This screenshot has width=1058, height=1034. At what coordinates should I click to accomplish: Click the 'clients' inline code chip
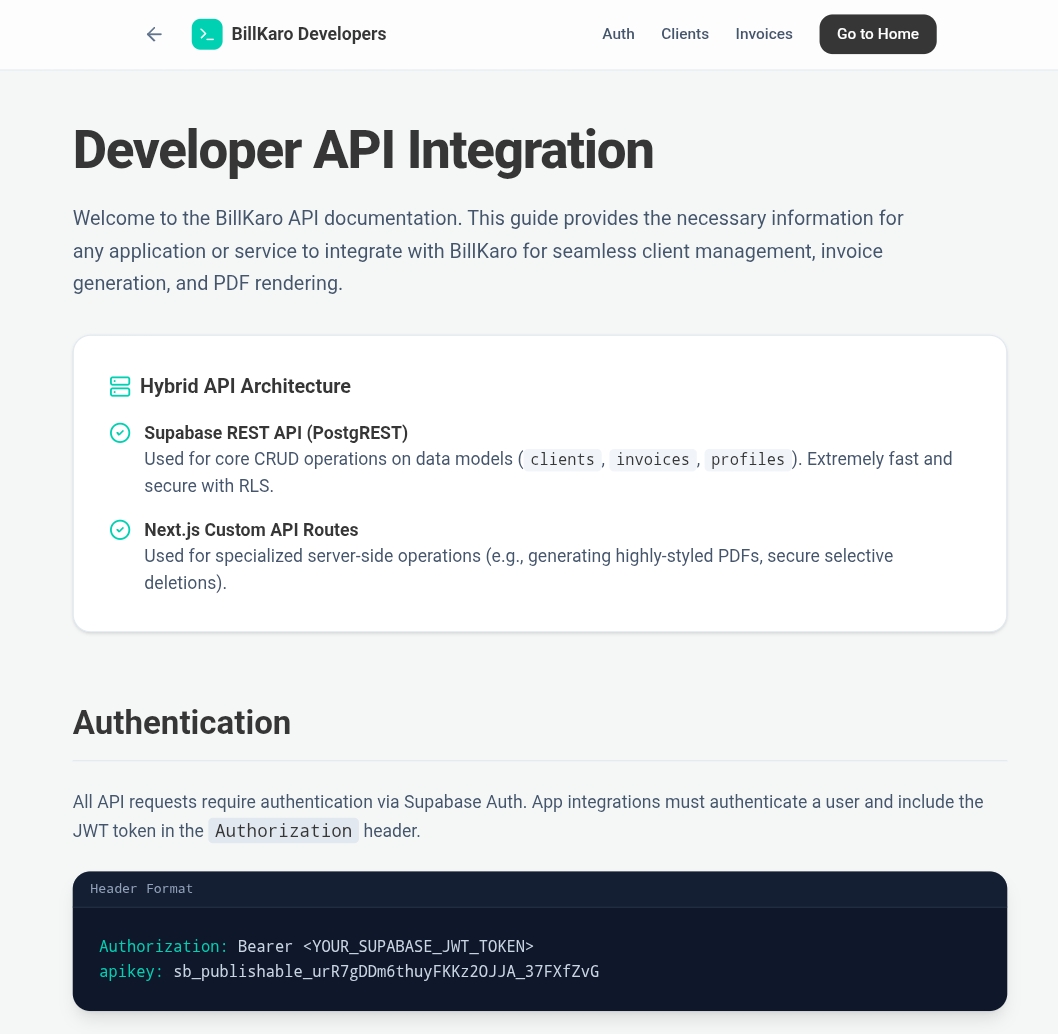pyautogui.click(x=562, y=460)
